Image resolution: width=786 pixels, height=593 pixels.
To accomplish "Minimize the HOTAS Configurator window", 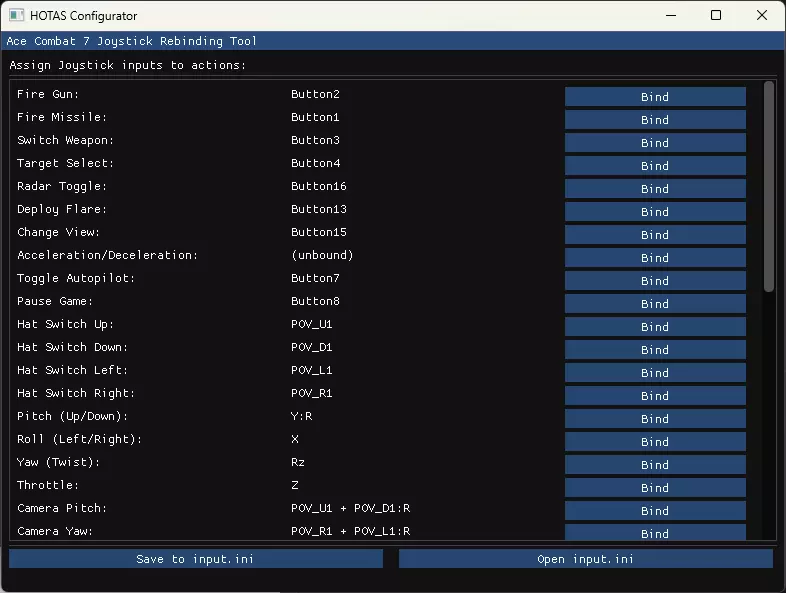I will [671, 16].
